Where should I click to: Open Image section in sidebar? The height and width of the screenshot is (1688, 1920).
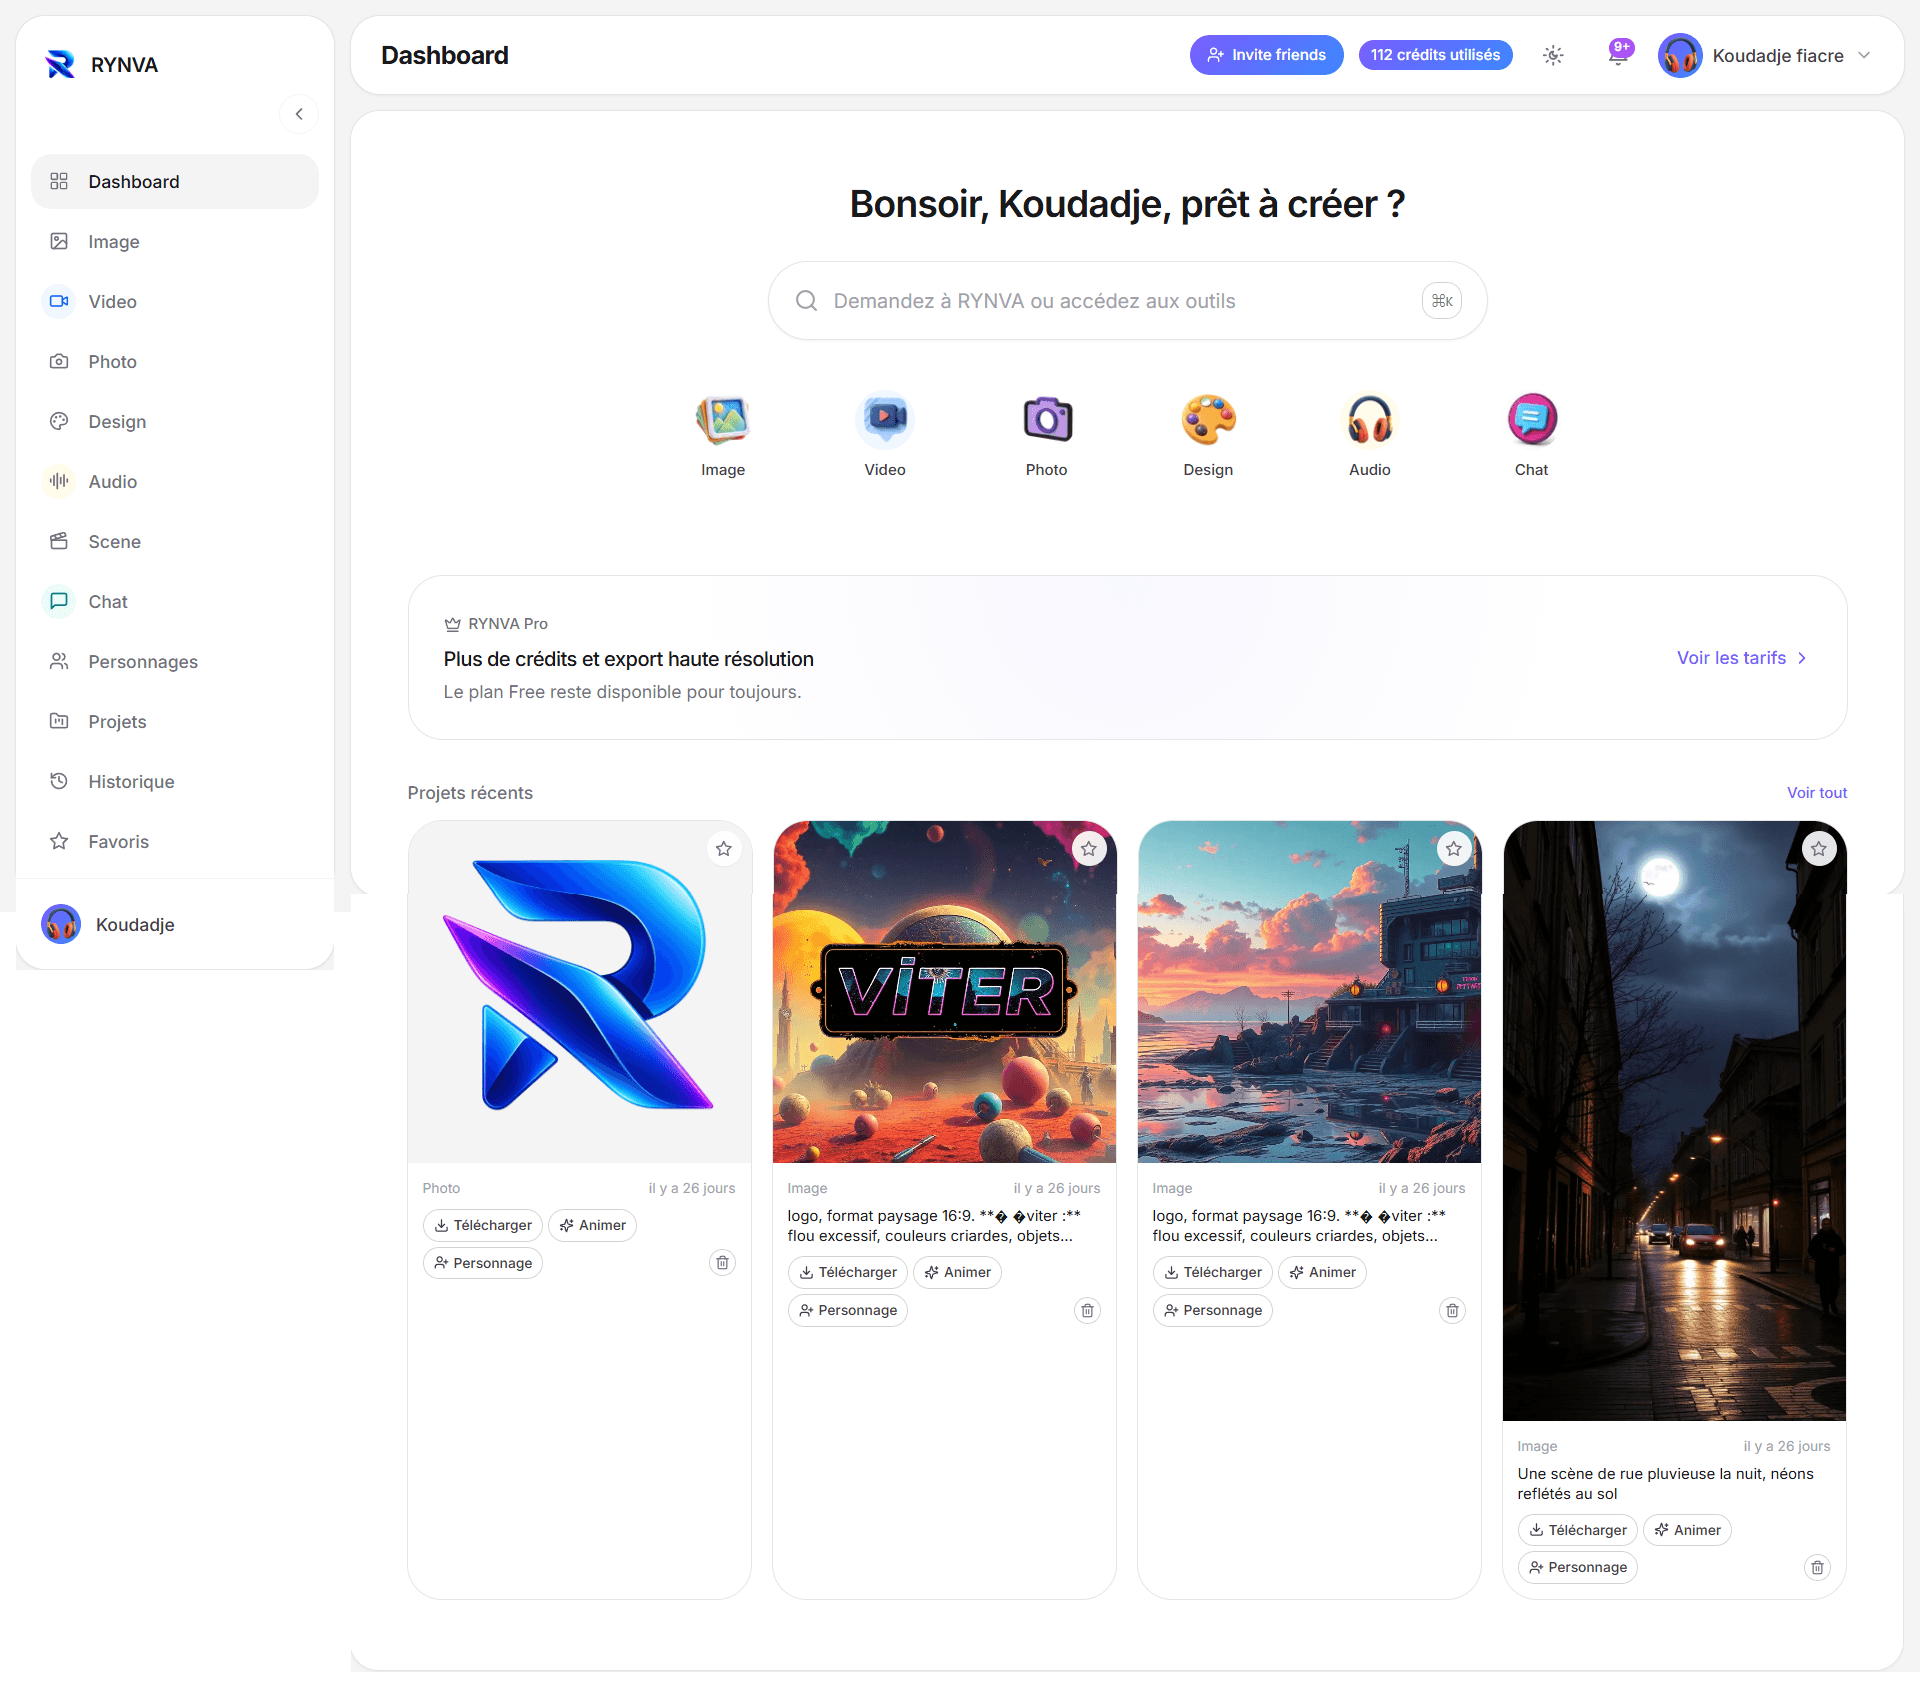(175, 242)
